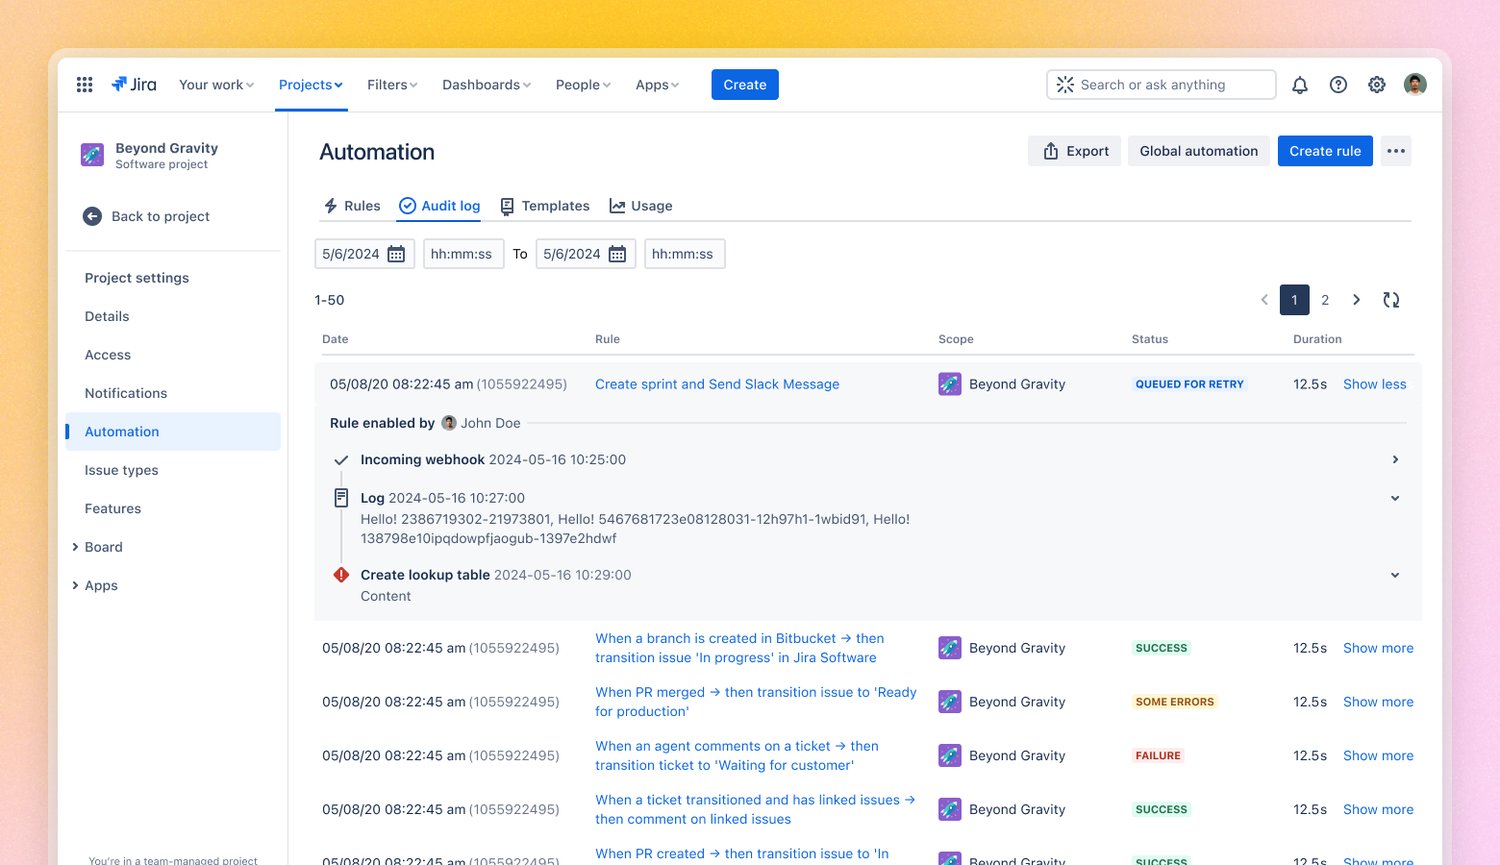The height and width of the screenshot is (865, 1500).
Task: Click the notifications bell icon
Action: (x=1299, y=84)
